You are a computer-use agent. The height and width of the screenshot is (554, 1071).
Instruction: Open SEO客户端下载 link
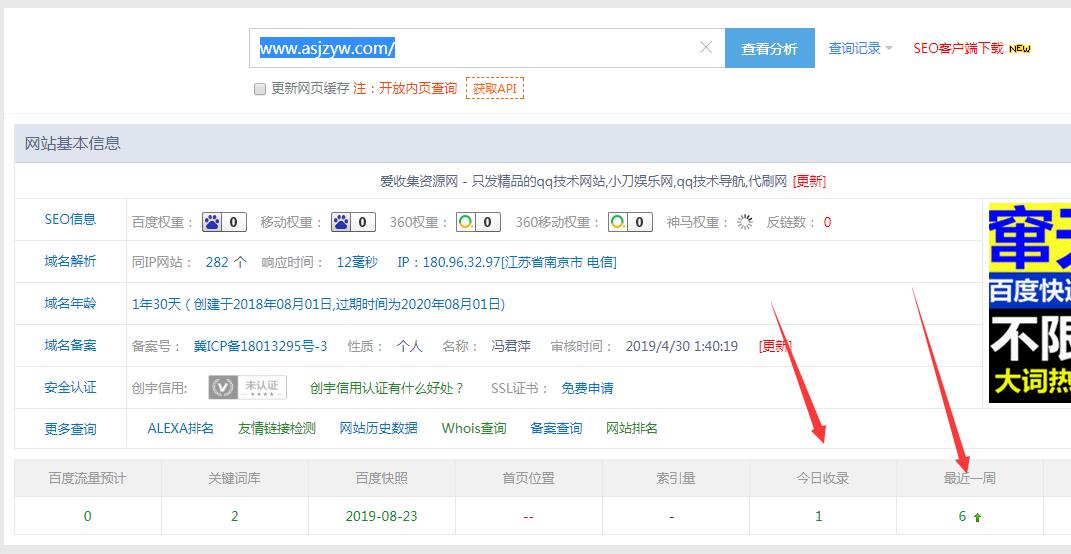point(959,49)
